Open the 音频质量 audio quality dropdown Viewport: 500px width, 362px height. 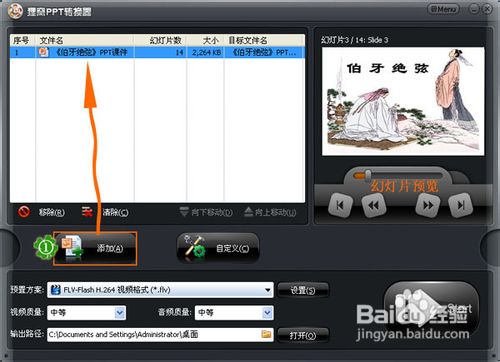267,313
